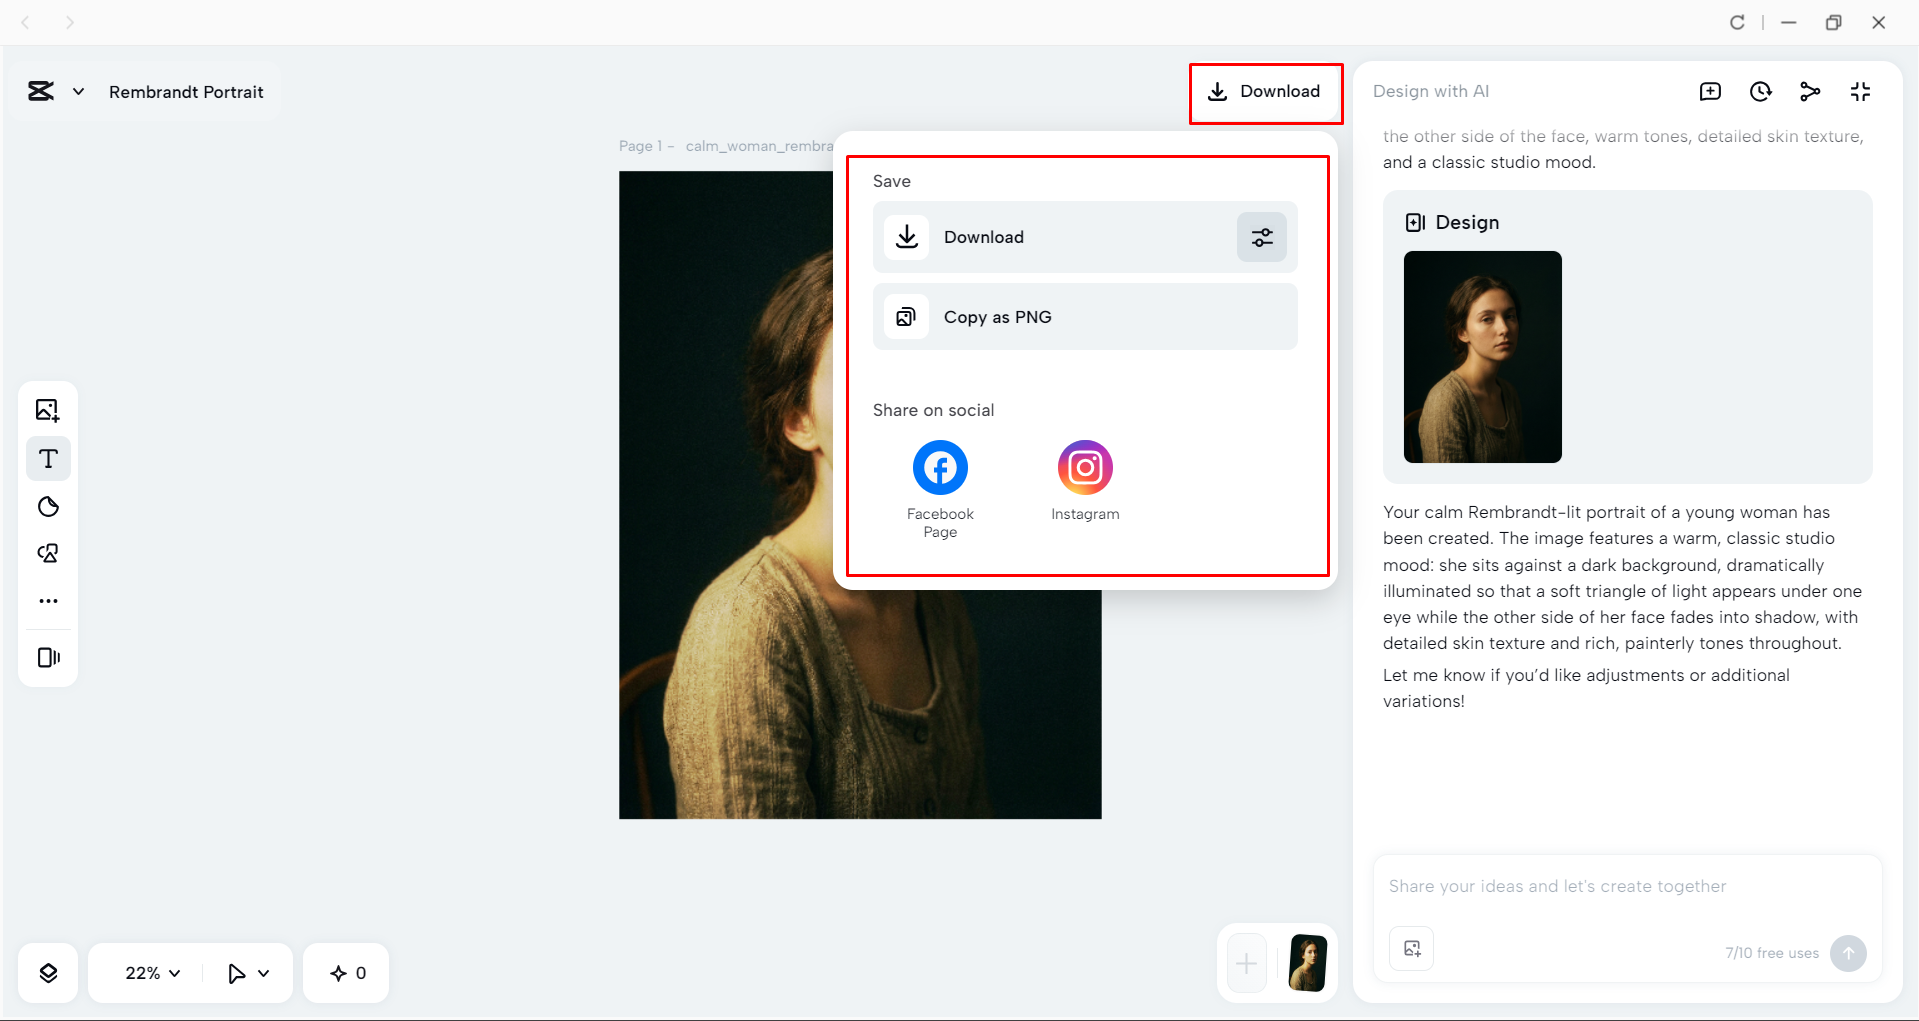Viewport: 1919px width, 1021px height.
Task: Start a new chat in the AI panel
Action: tap(1711, 92)
